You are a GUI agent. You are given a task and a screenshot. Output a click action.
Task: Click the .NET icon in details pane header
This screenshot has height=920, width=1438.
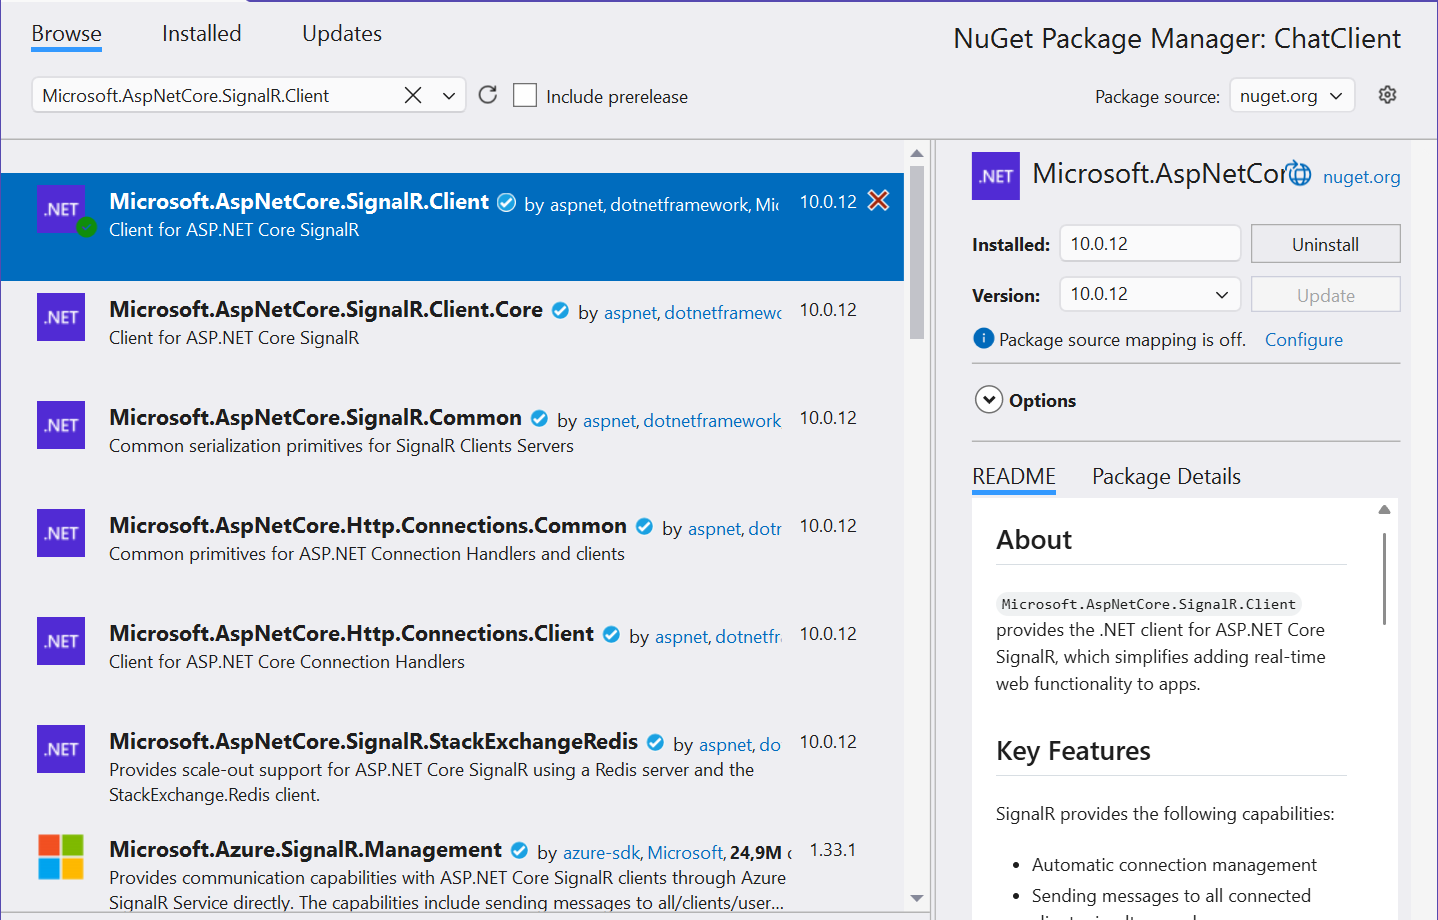[996, 176]
